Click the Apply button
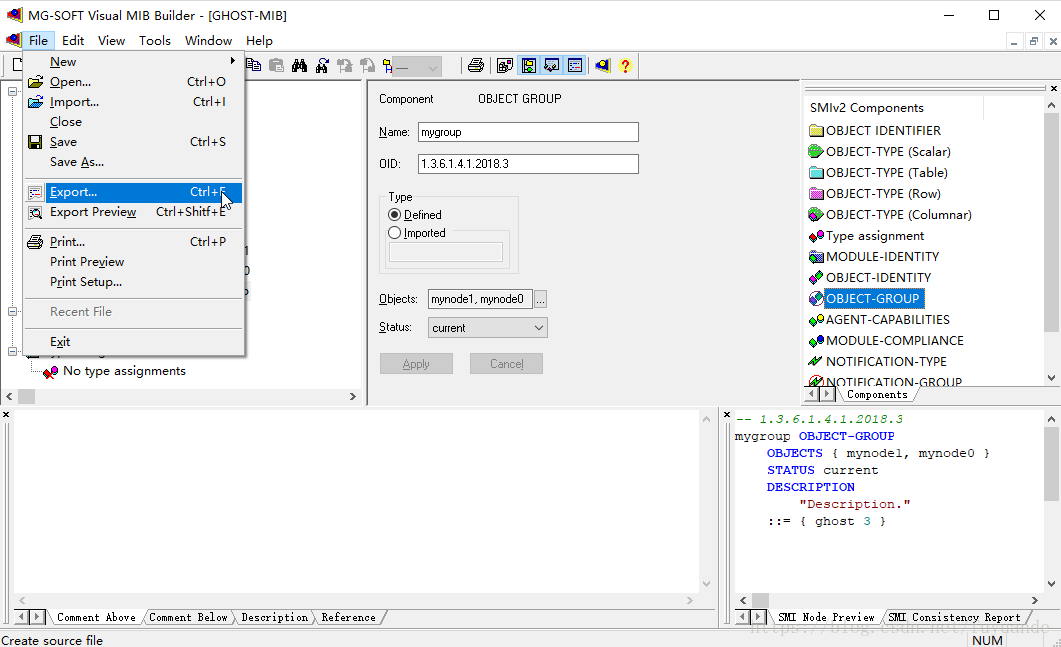1061x647 pixels. pos(416,364)
